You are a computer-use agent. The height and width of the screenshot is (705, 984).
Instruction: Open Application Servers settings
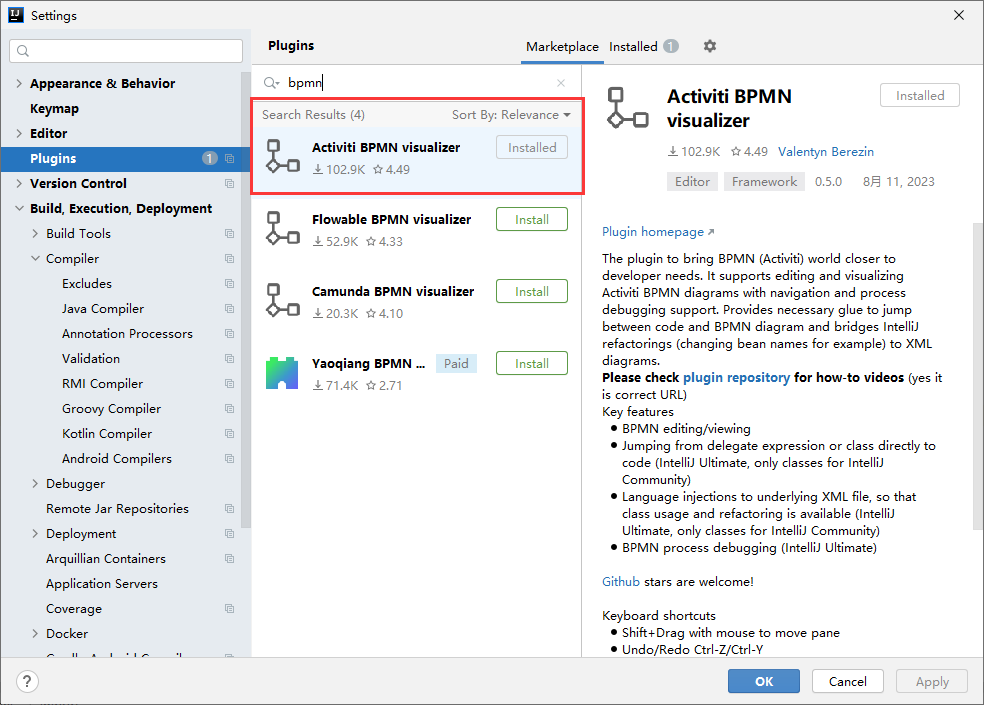click(x=102, y=584)
